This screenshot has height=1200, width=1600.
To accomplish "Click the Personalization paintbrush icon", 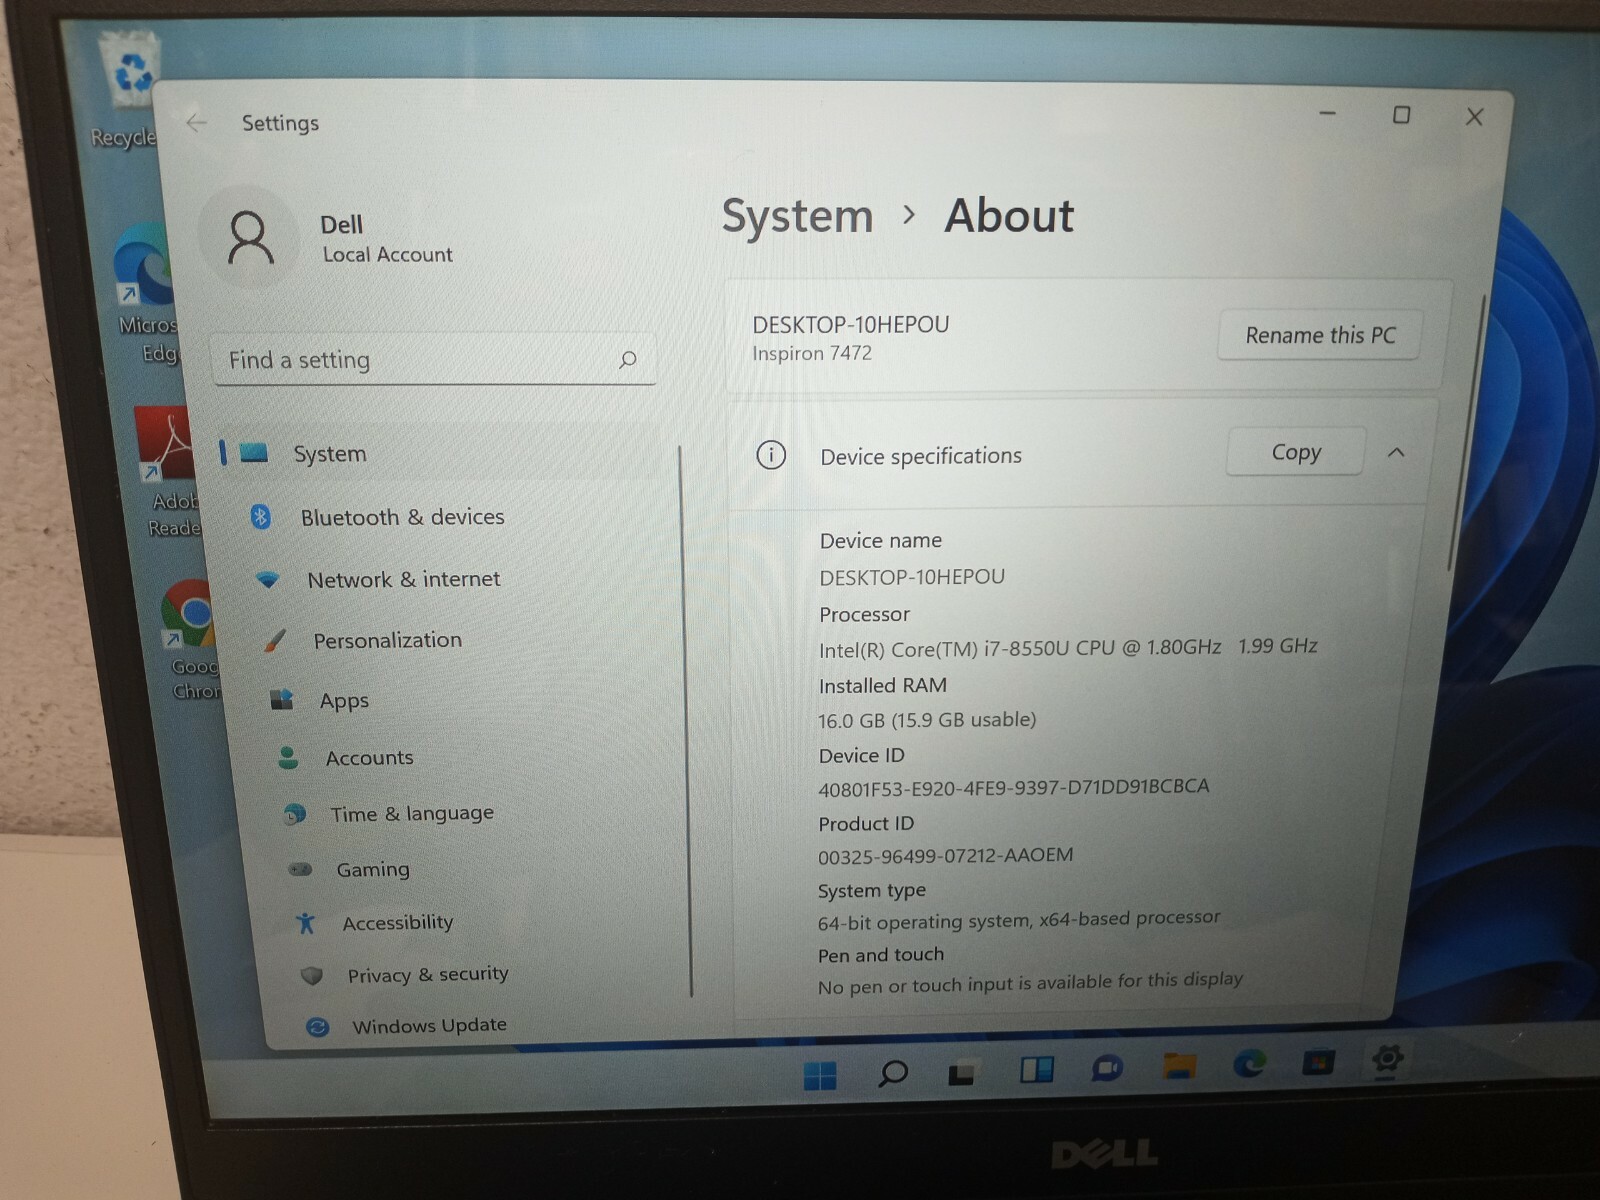I will 275,640.
